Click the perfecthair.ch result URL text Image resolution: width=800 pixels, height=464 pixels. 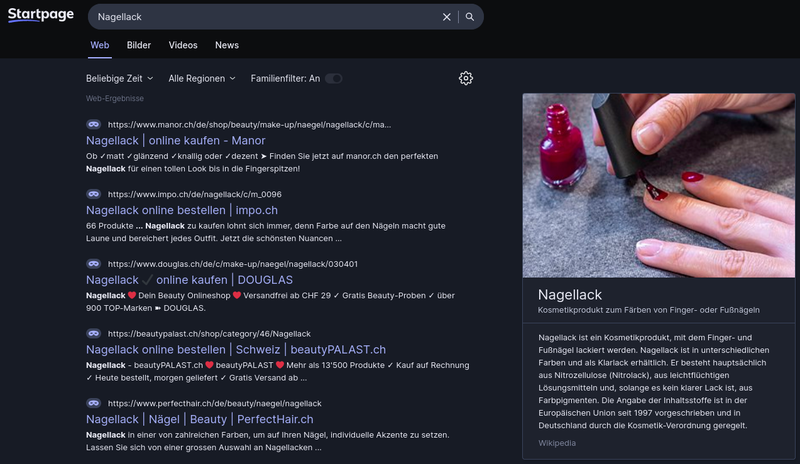pos(214,403)
